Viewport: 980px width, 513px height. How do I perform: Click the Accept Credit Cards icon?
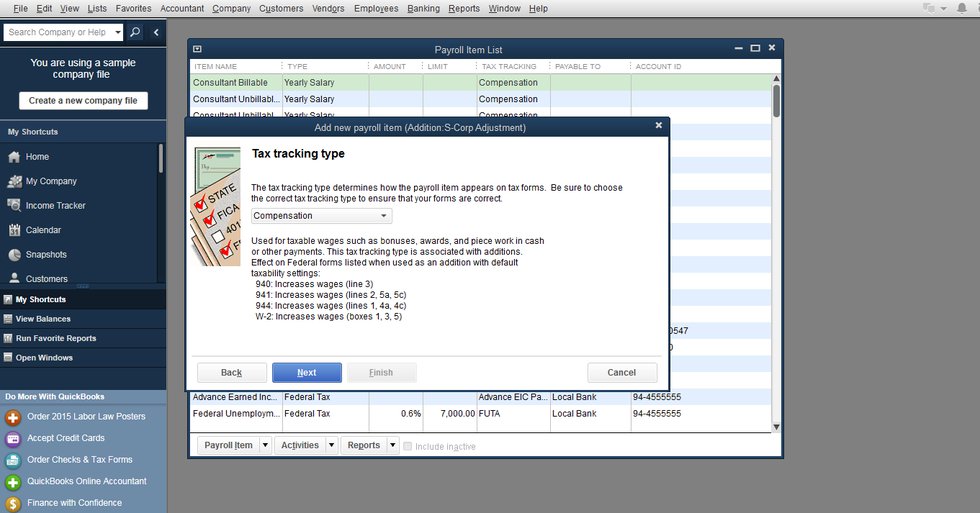point(13,438)
